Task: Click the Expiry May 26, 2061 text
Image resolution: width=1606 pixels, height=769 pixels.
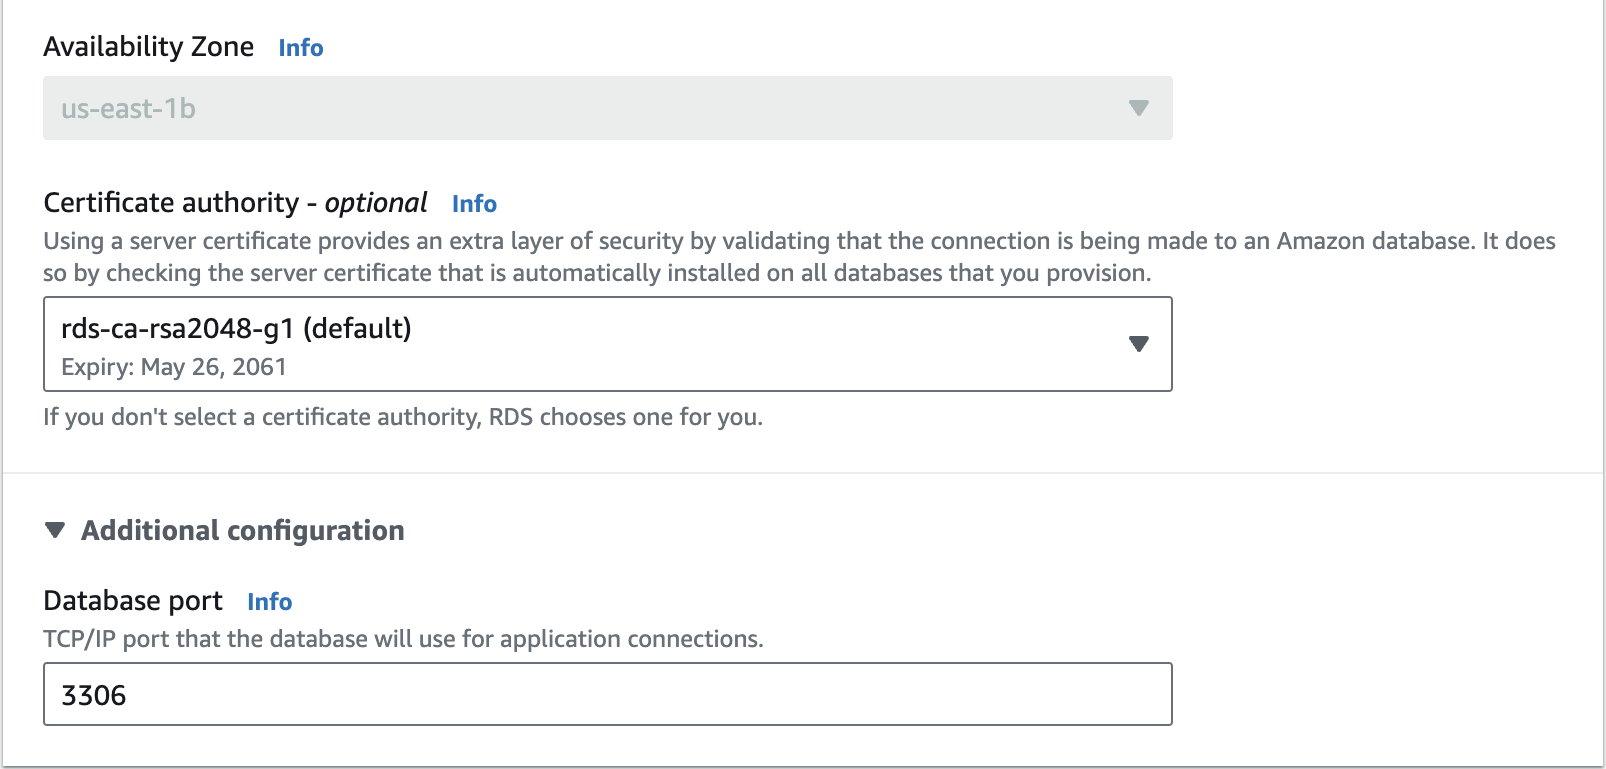Action: (174, 367)
